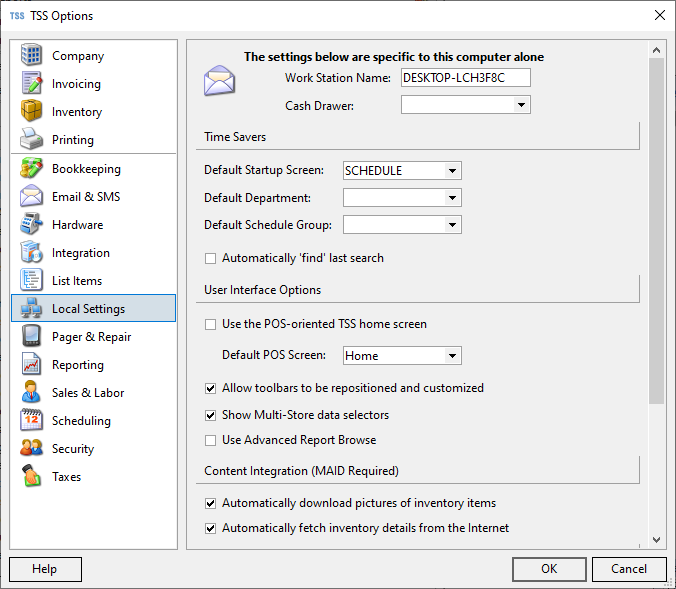Viewport: 676px width, 589px height.
Task: Toggle Use the POS-oriented TSS home screen
Action: (x=210, y=324)
